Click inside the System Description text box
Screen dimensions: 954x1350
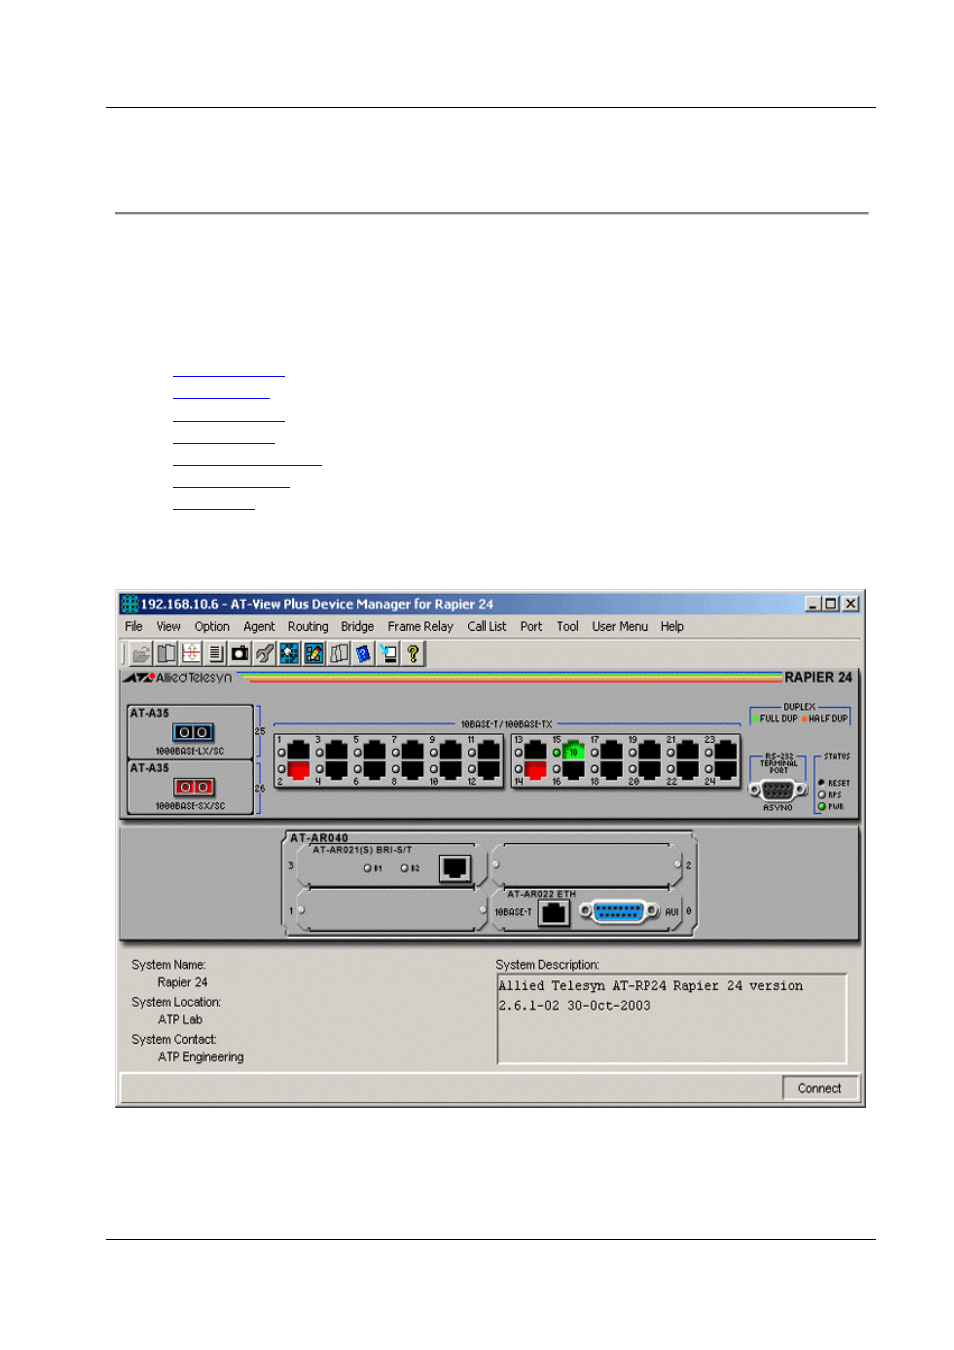(x=672, y=1019)
